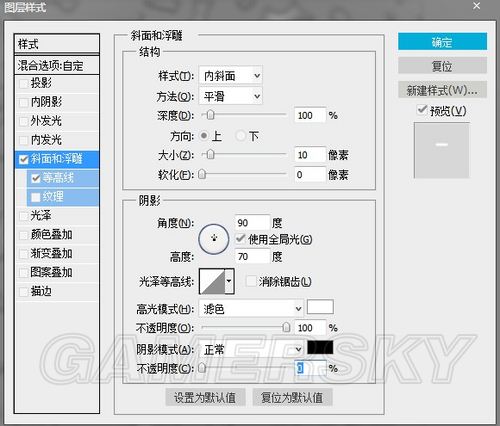Click the angle dial control
500x426 pixels.
coord(214,239)
